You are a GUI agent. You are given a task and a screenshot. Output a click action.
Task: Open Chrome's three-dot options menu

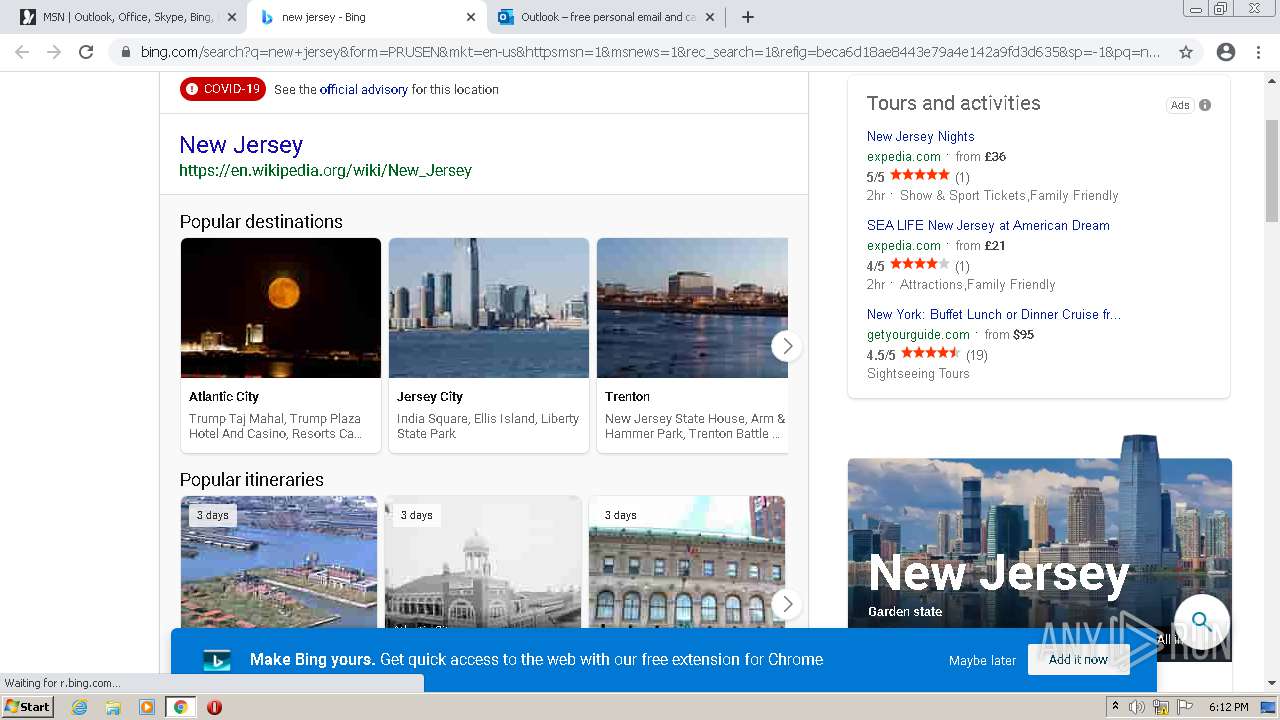tap(1258, 52)
